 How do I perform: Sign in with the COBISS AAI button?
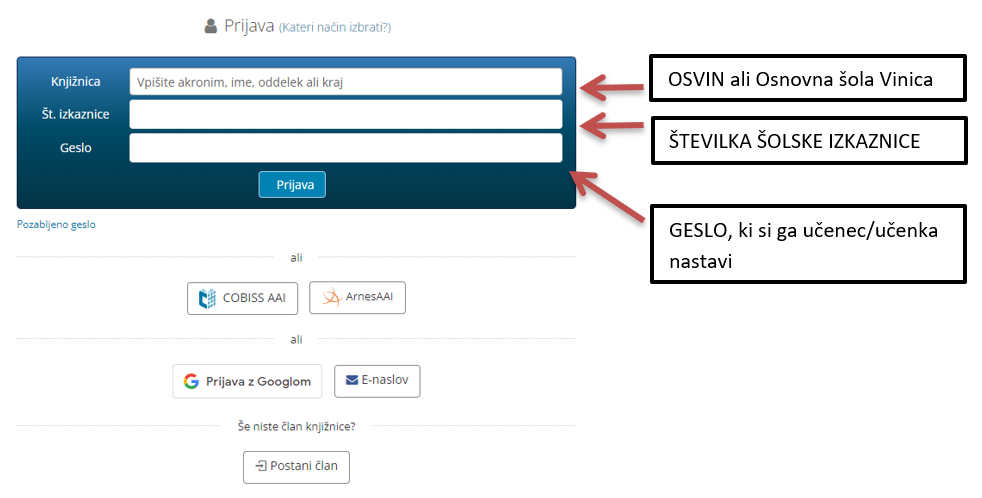[242, 298]
